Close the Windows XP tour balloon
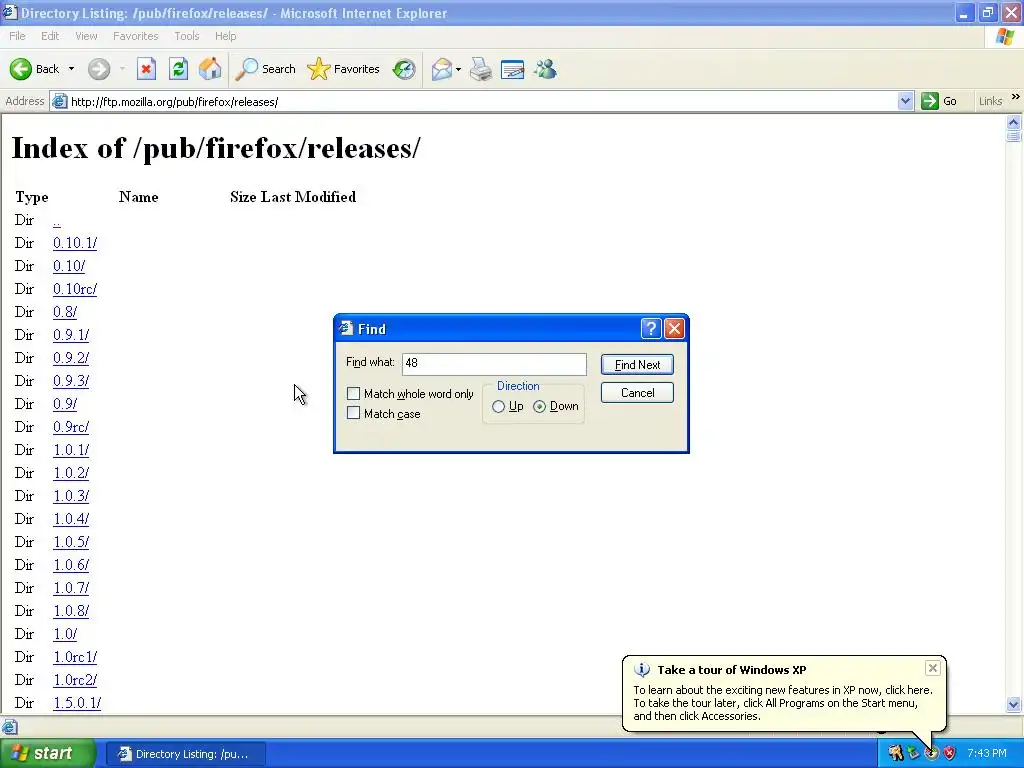 (933, 667)
